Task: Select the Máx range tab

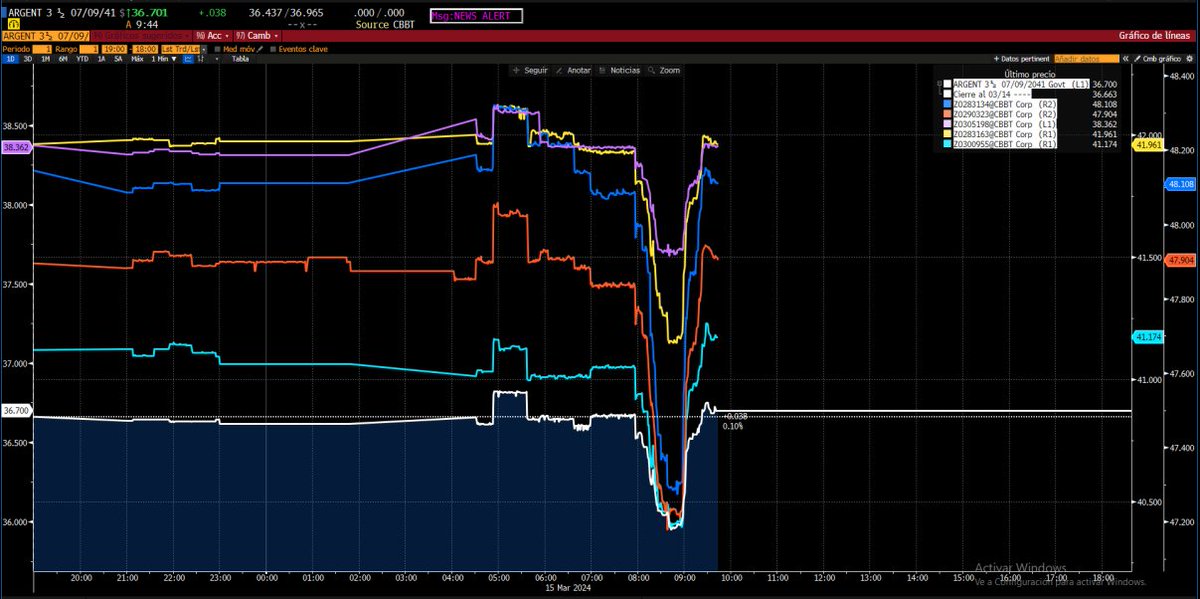Action: click(137, 59)
